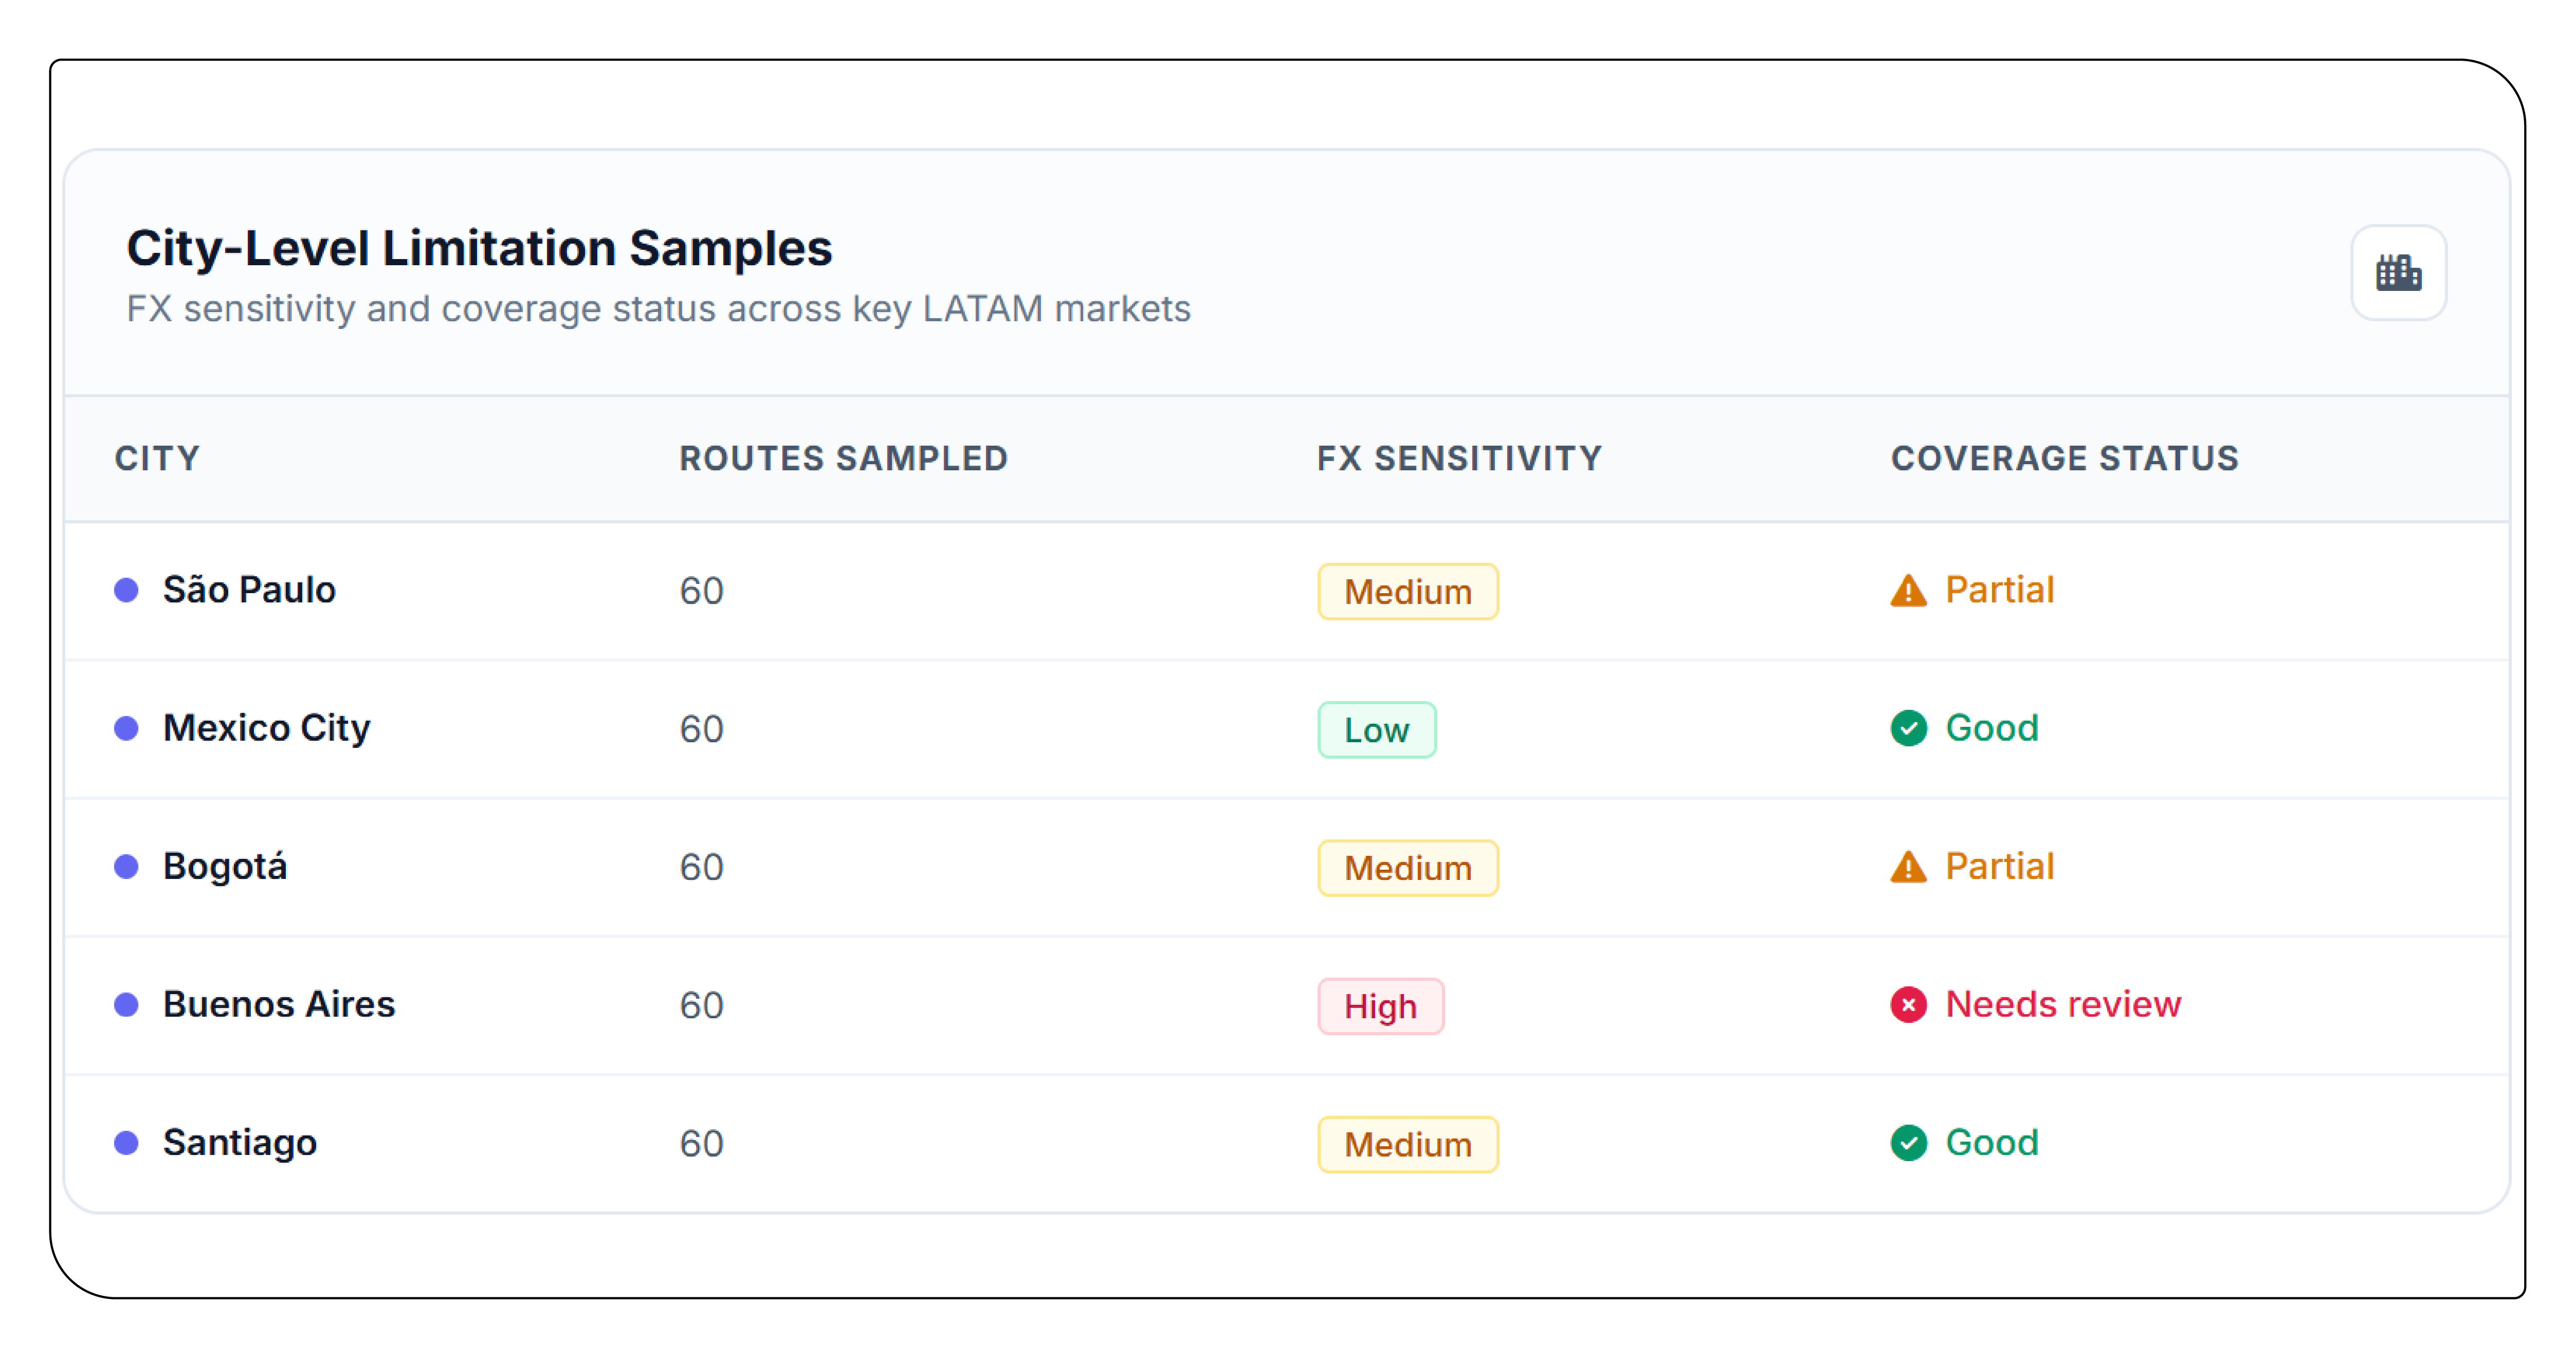Select the High badge for Buenos Aires
Screen dimensions: 2576x1358
[x=1380, y=1006]
